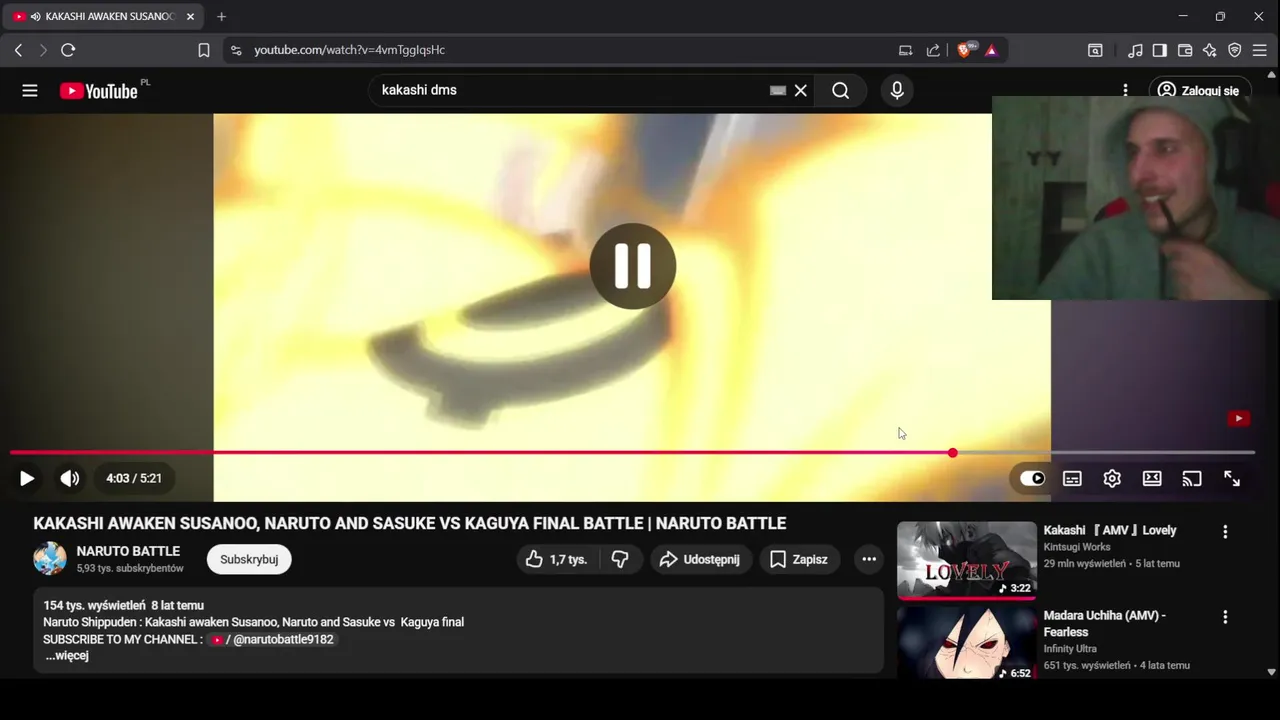Click the Udostępnij share button
This screenshot has width=1280, height=720.
(700, 559)
